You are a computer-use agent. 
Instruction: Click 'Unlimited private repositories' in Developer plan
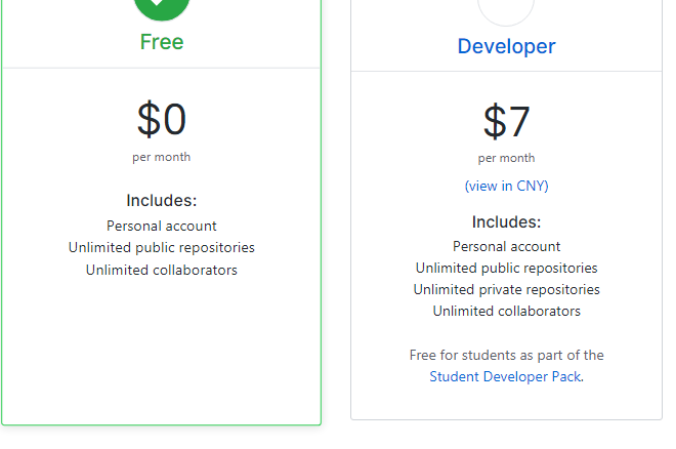point(507,289)
